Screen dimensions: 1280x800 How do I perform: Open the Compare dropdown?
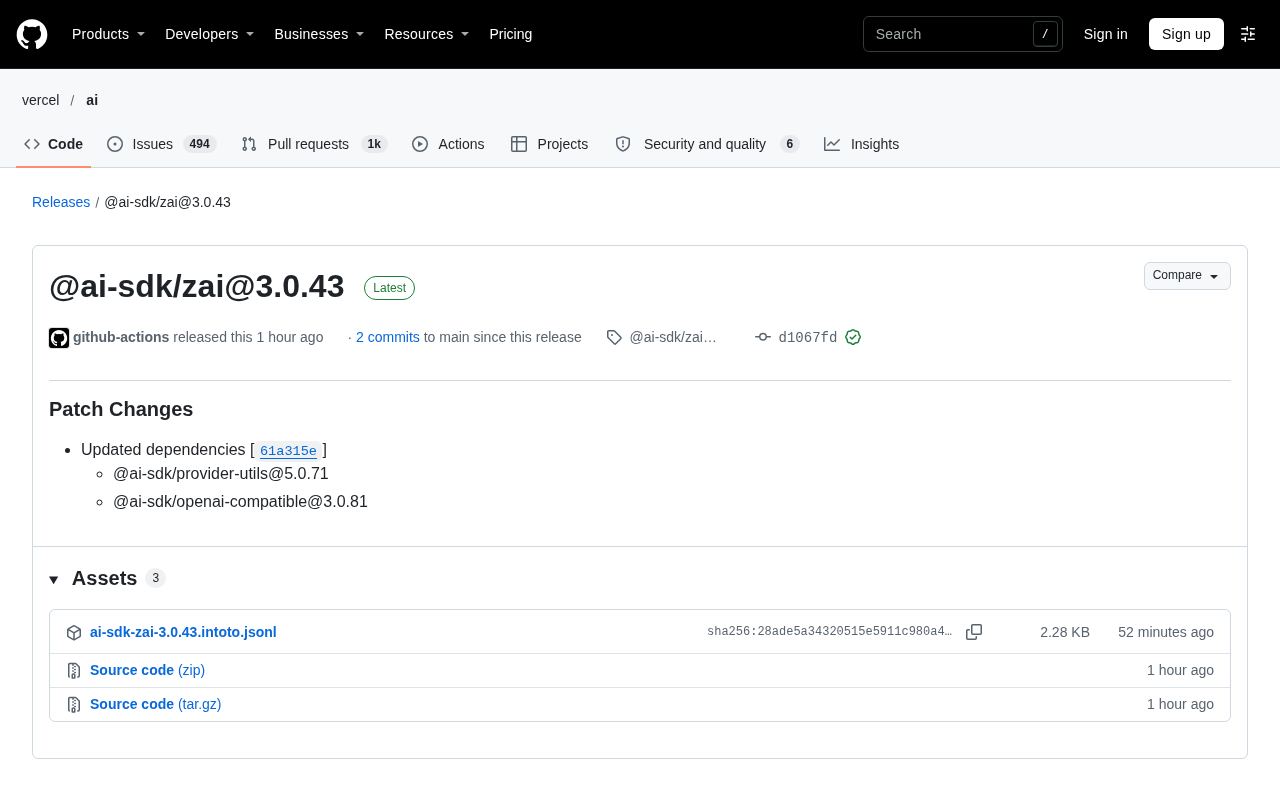[1187, 276]
